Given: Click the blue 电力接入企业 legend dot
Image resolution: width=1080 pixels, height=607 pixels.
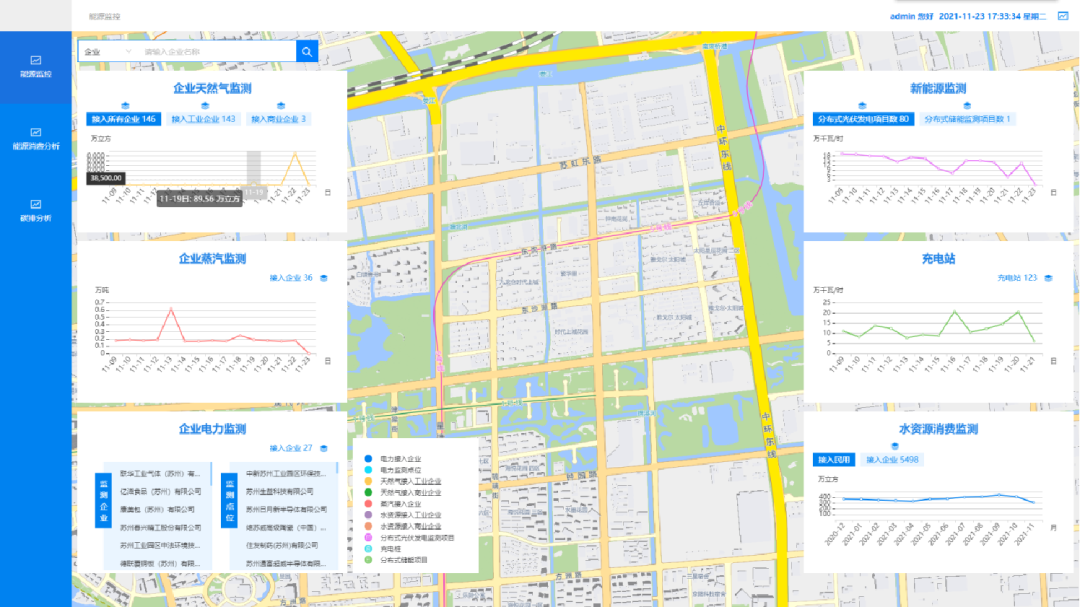Looking at the screenshot, I should [x=367, y=458].
